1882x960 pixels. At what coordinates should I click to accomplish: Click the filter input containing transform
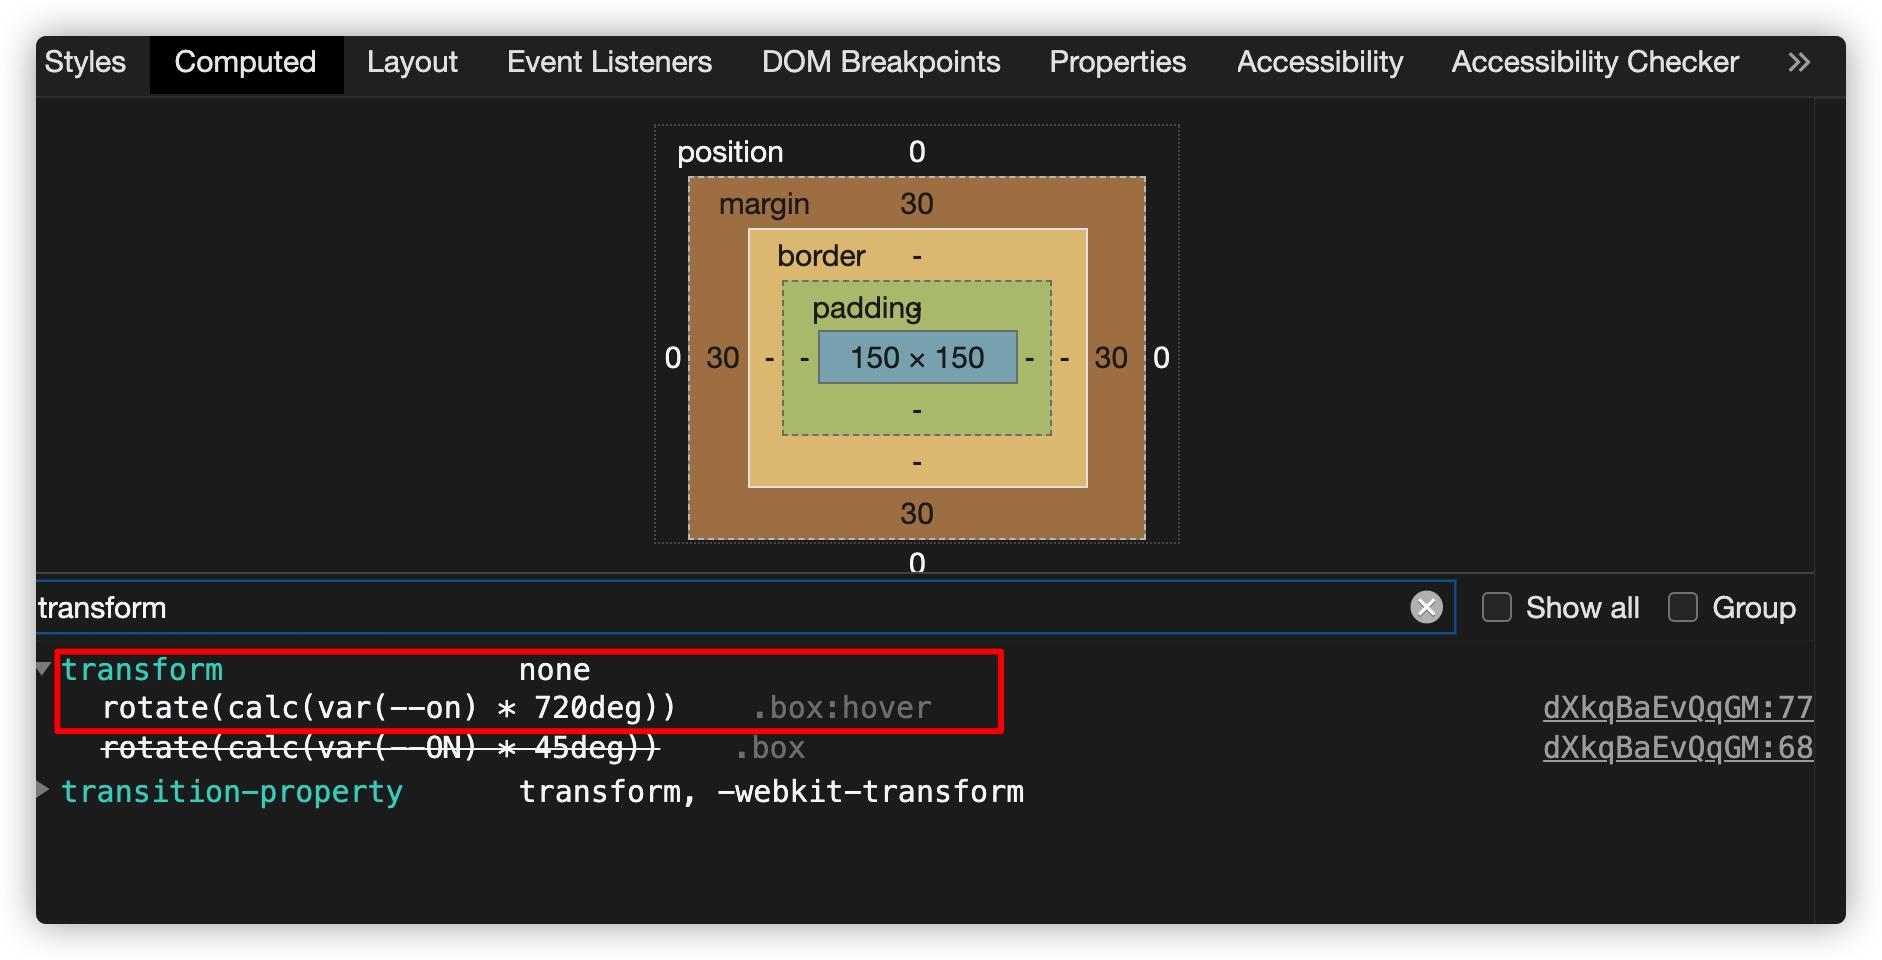pos(720,607)
